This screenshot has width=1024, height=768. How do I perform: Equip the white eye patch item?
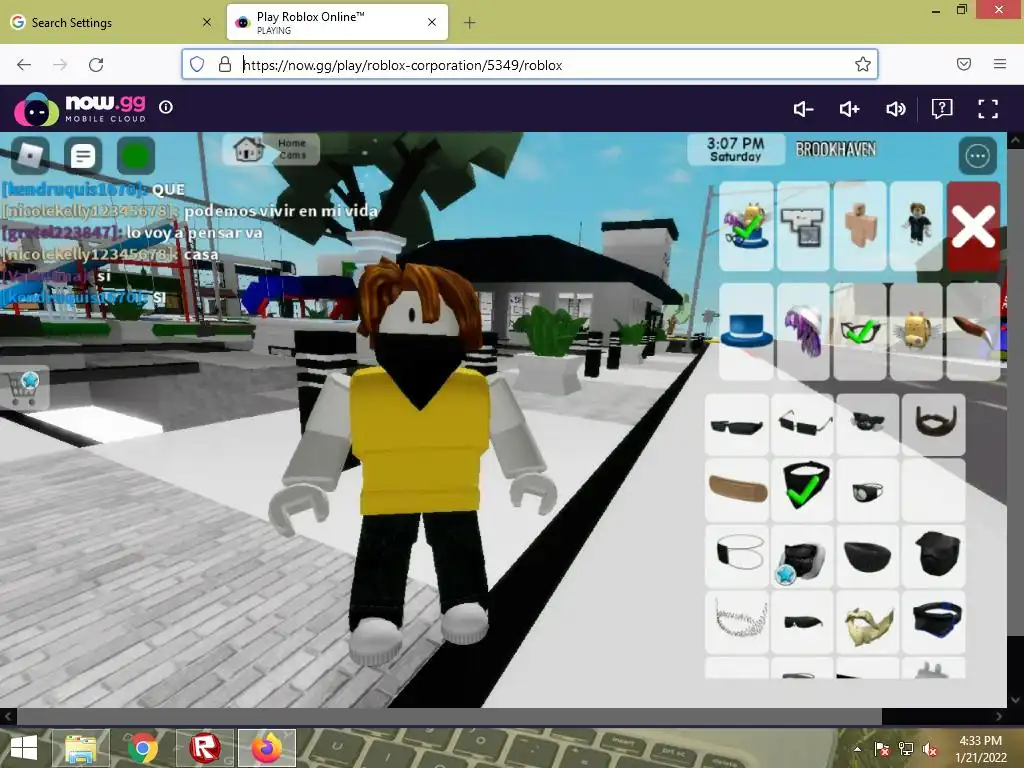pyautogui.click(x=868, y=490)
